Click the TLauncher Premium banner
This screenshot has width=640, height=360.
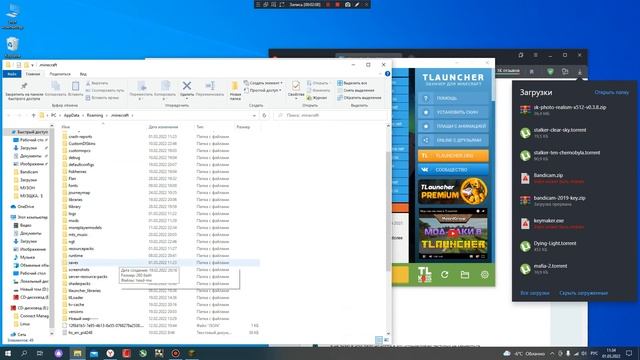coord(453,191)
